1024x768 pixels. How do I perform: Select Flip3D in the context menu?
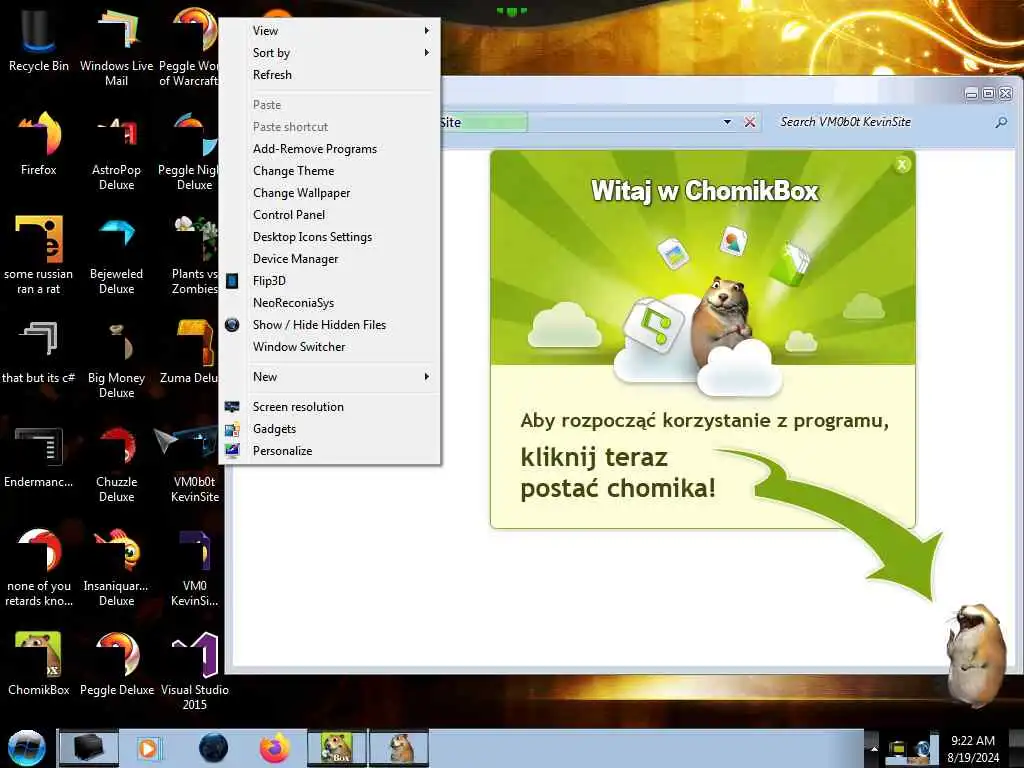click(x=330, y=281)
